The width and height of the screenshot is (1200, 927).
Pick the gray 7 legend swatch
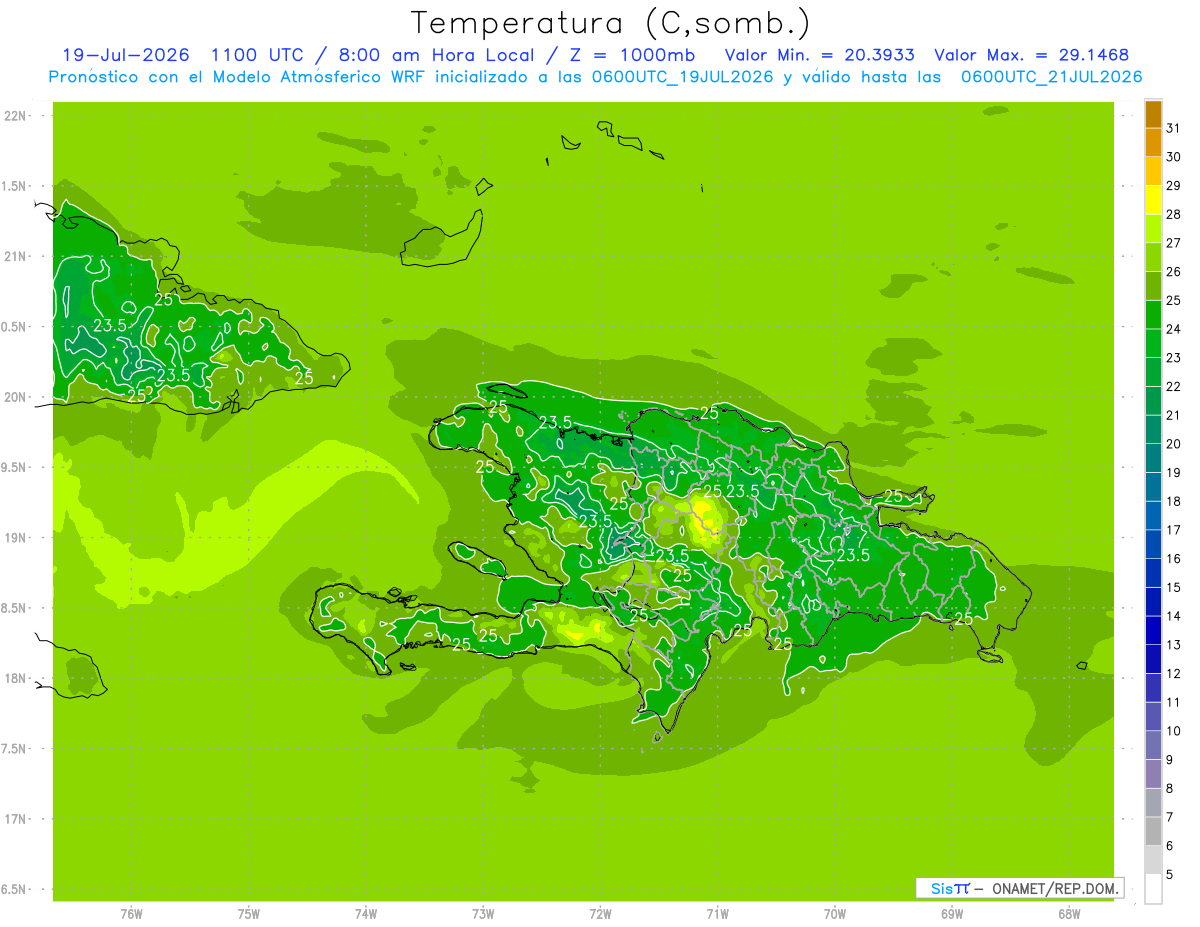point(1153,803)
